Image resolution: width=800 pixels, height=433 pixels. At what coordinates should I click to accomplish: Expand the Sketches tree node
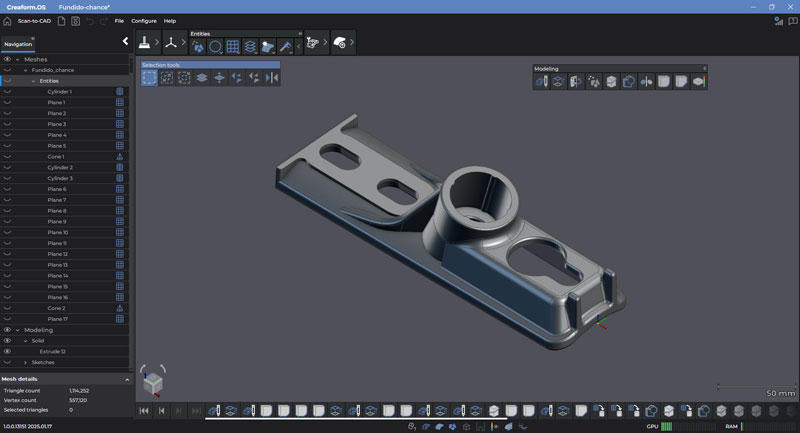25,362
